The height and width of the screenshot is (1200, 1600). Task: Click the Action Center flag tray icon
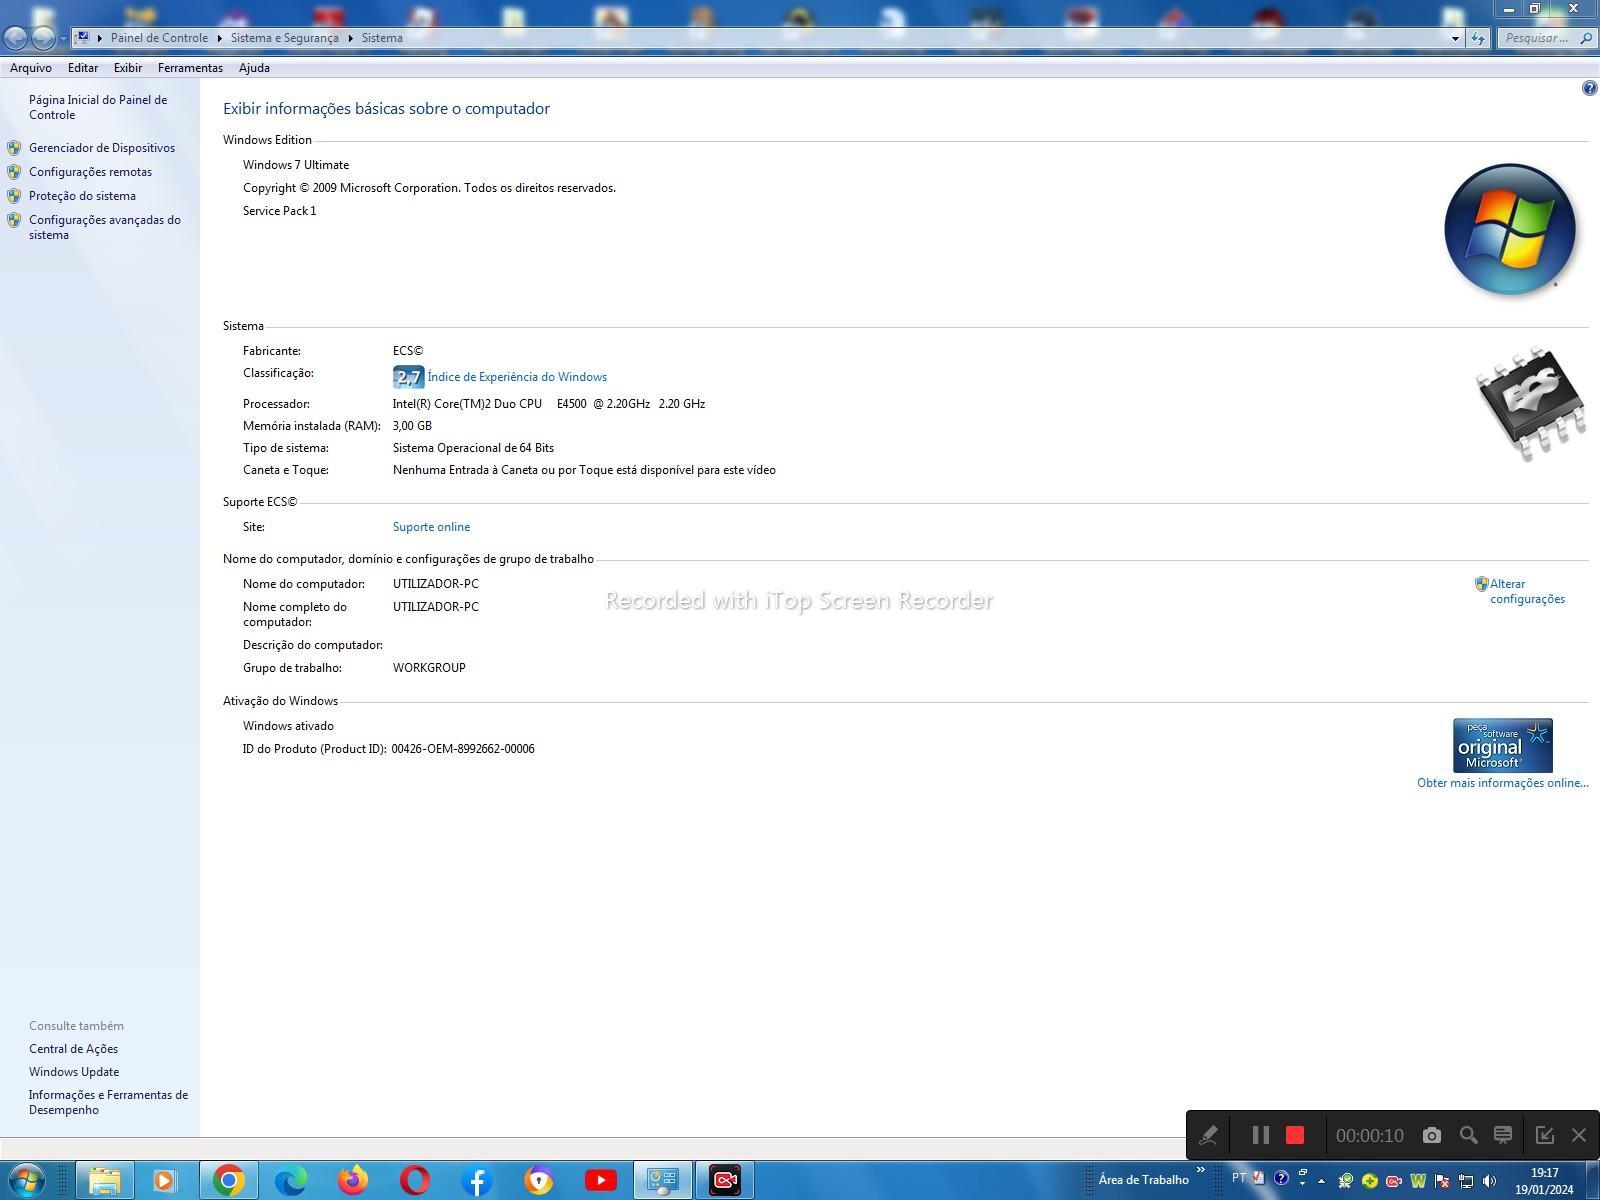(x=1442, y=1181)
